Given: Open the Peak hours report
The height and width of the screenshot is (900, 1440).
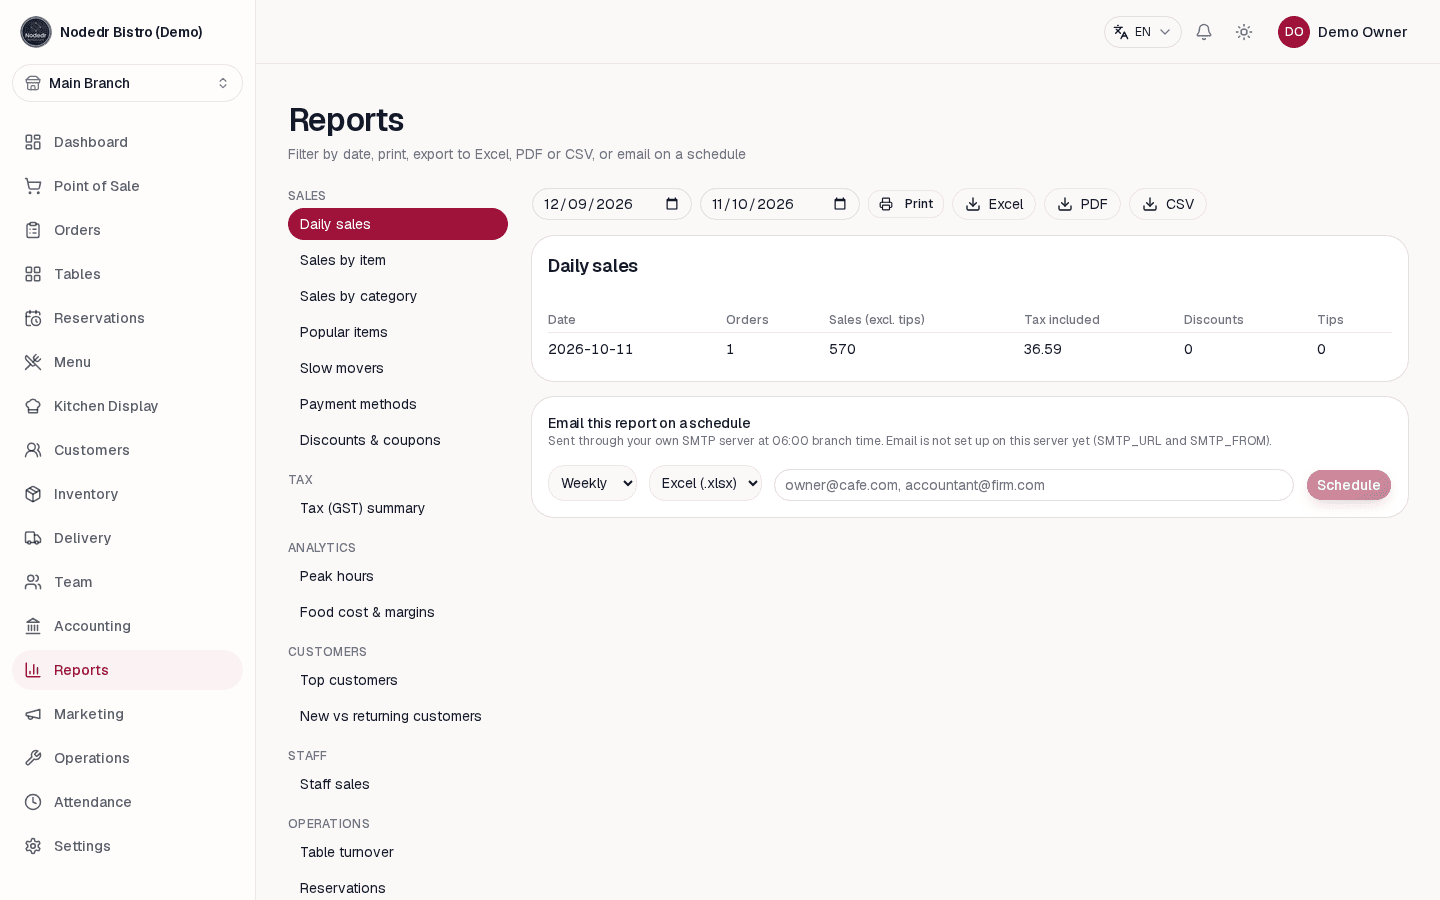Looking at the screenshot, I should (398, 576).
